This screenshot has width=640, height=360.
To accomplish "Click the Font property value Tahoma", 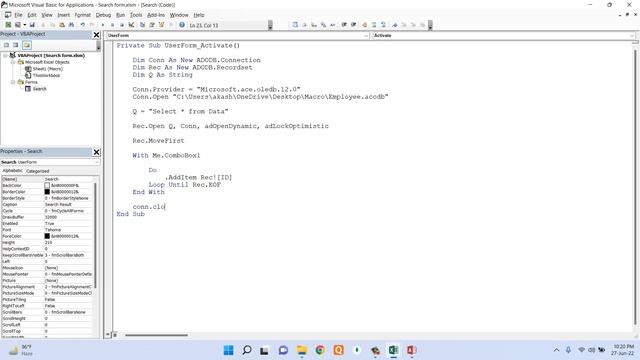I will pos(68,230).
